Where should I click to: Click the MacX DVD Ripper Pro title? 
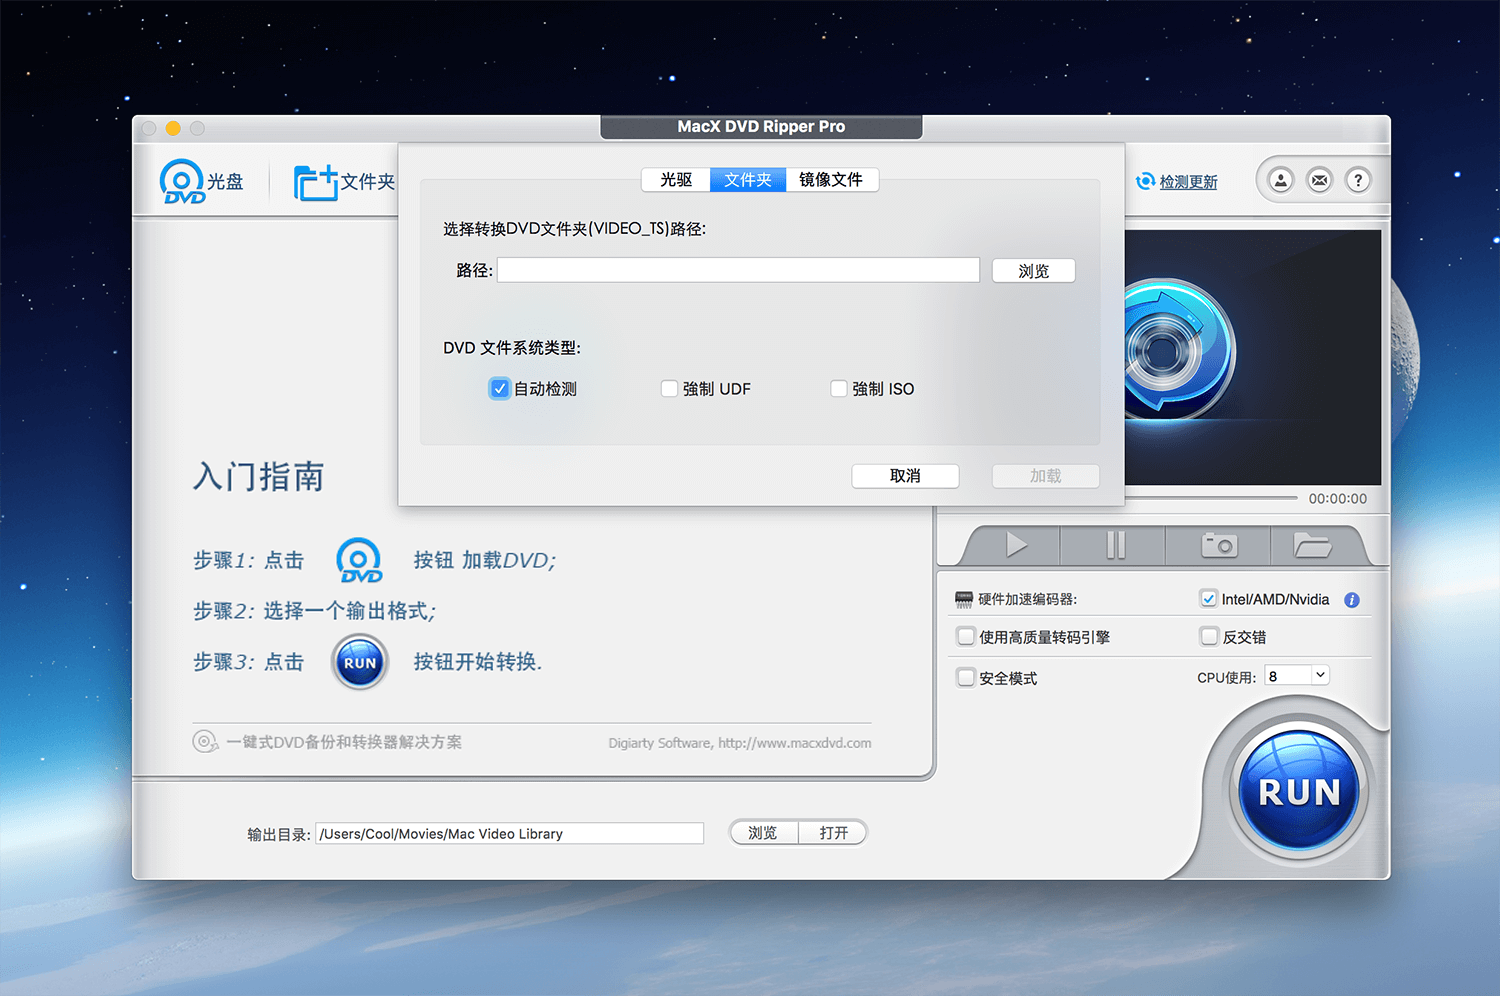(x=761, y=126)
